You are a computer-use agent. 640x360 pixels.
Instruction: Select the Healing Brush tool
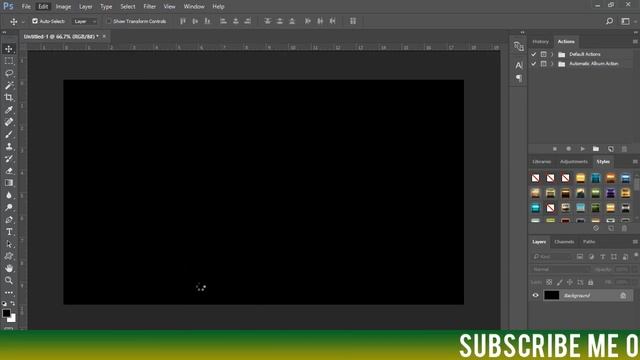pos(9,122)
